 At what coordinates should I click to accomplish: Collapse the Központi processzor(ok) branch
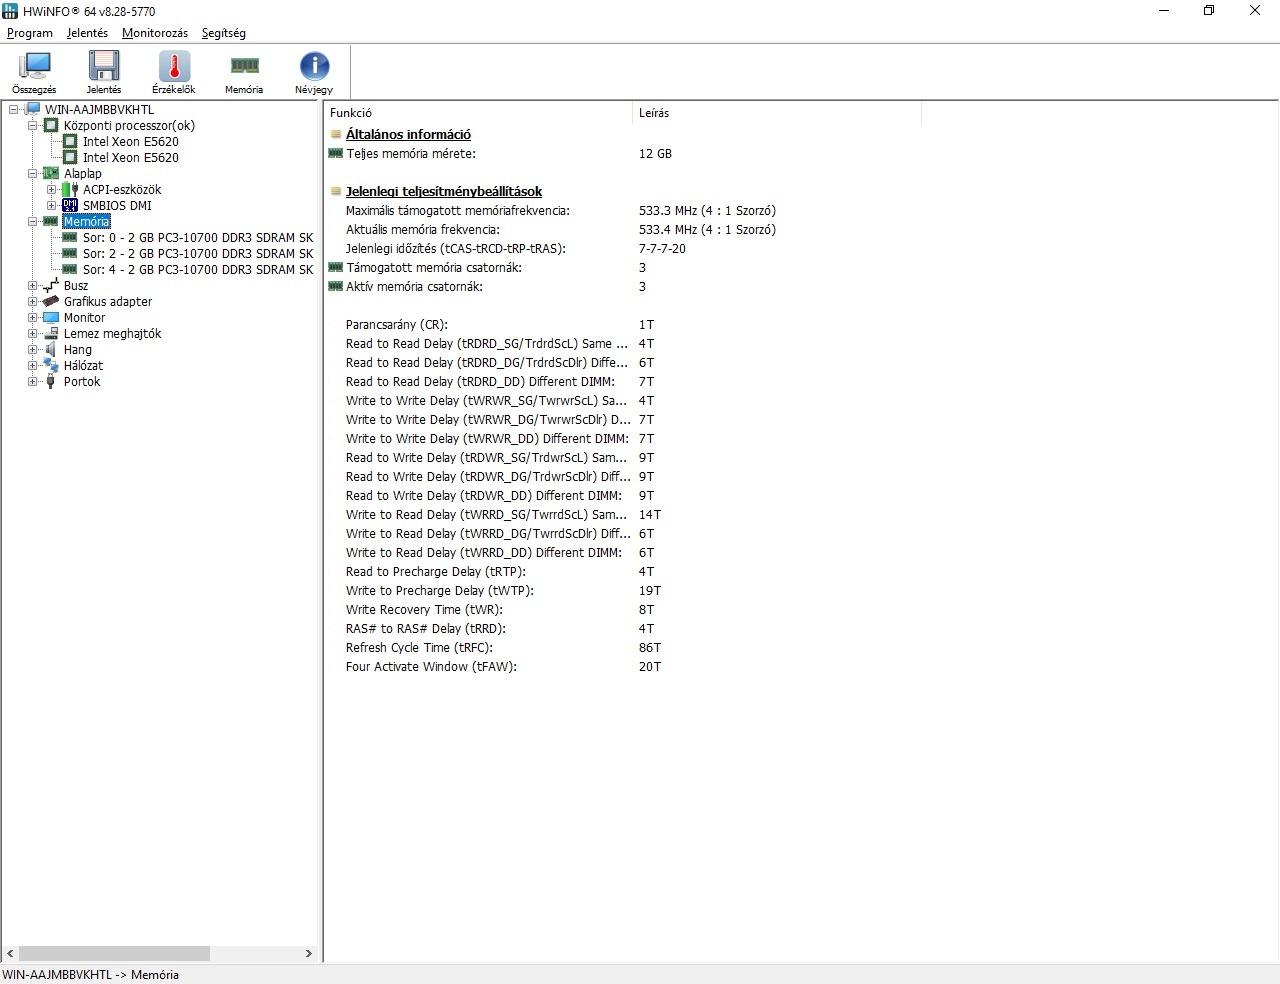[32, 125]
